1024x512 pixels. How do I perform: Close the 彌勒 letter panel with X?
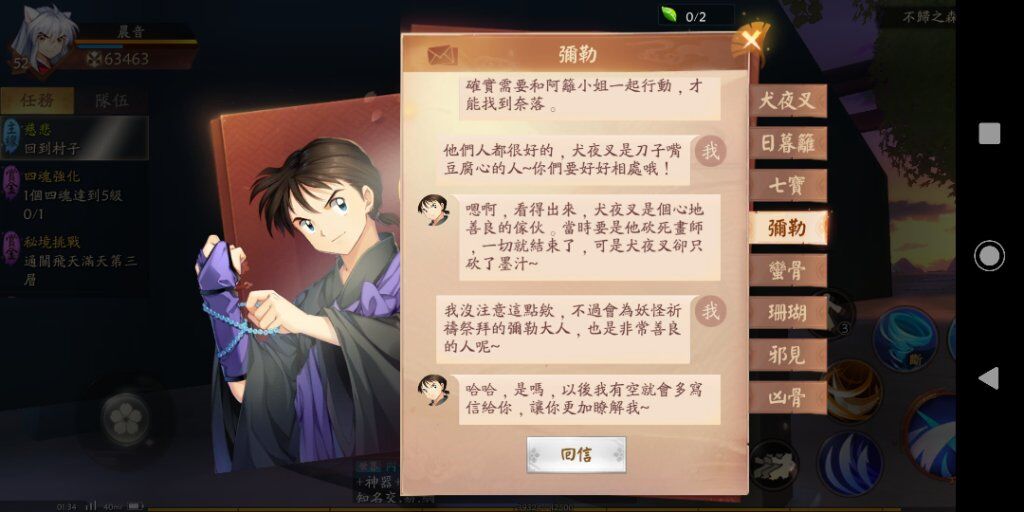751,40
